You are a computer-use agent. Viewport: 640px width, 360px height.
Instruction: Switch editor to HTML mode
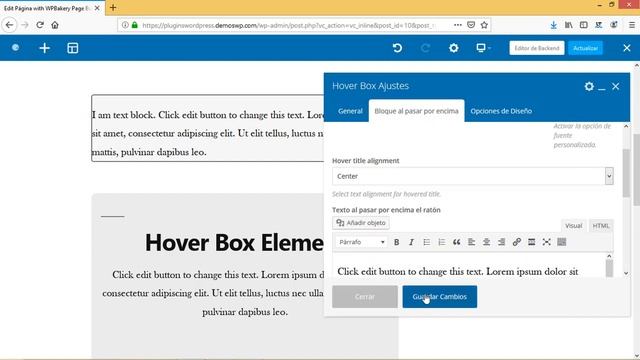(600, 226)
